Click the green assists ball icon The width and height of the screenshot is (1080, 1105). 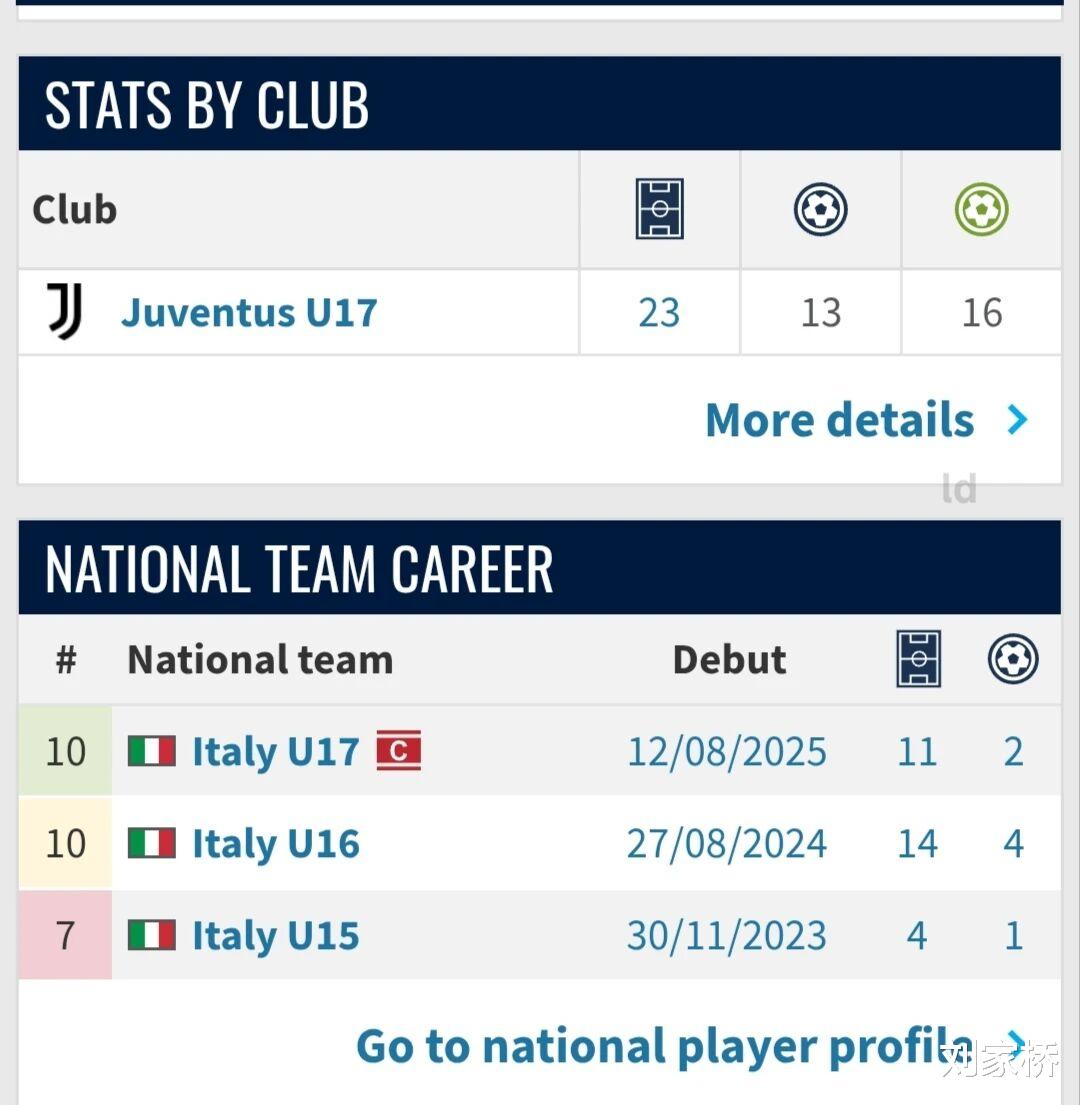click(981, 209)
